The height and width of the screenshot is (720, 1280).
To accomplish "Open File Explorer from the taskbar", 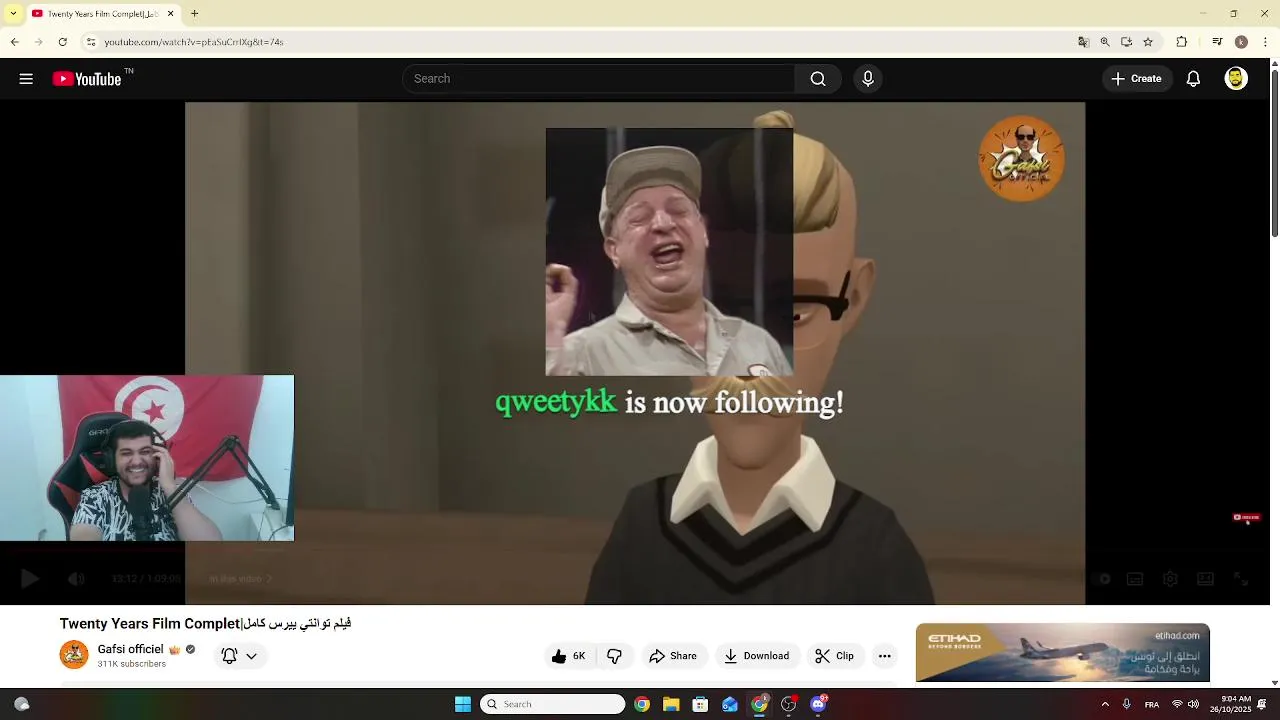I will coord(671,704).
